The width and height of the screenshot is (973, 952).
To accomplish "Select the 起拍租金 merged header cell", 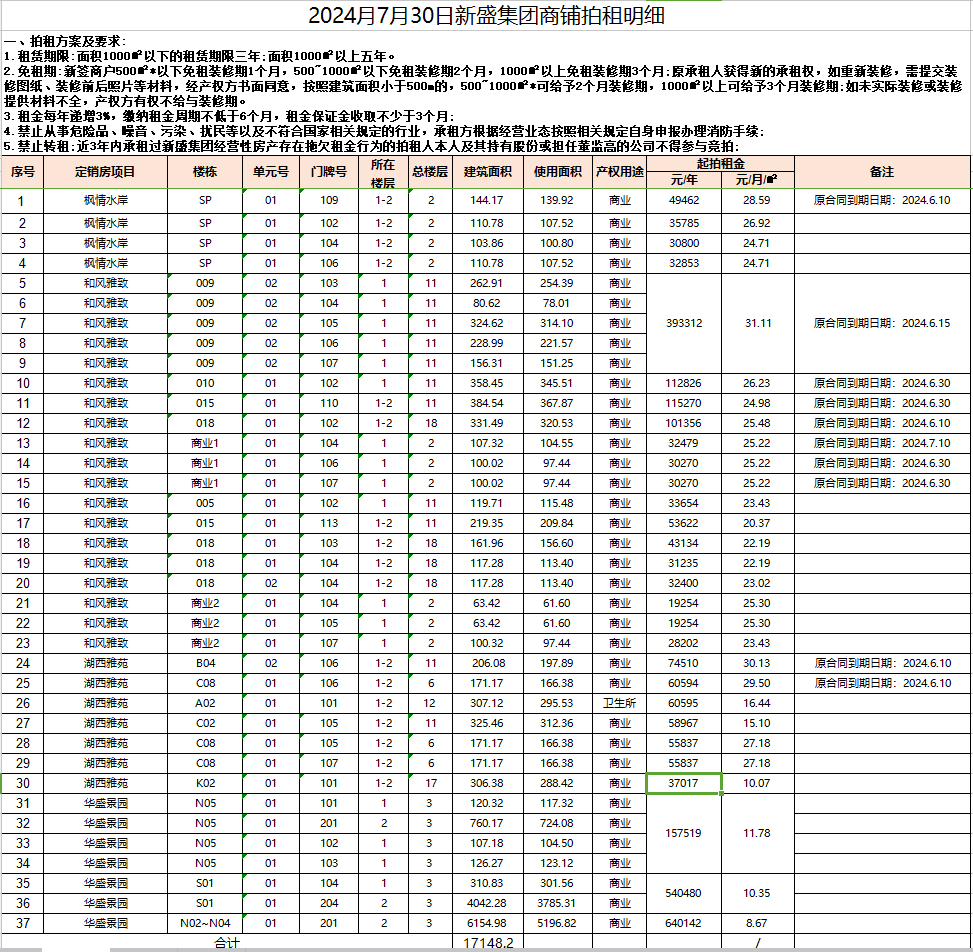I will pos(720,163).
